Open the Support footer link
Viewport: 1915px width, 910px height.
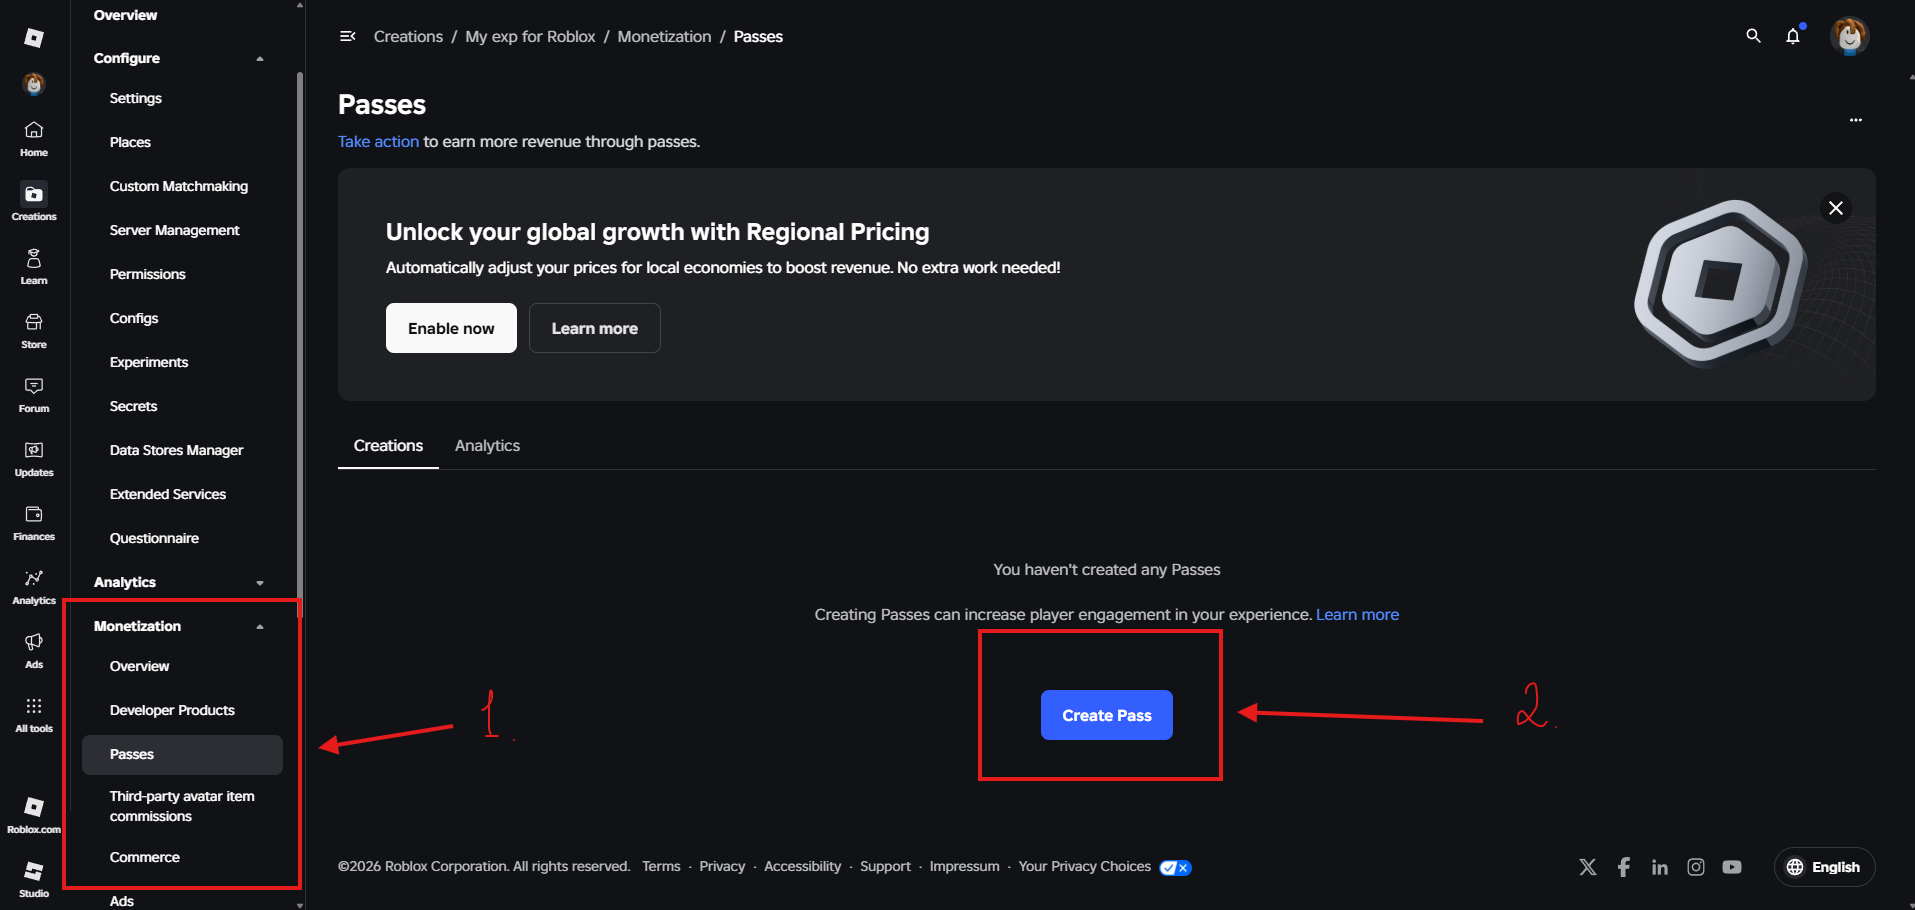click(885, 867)
